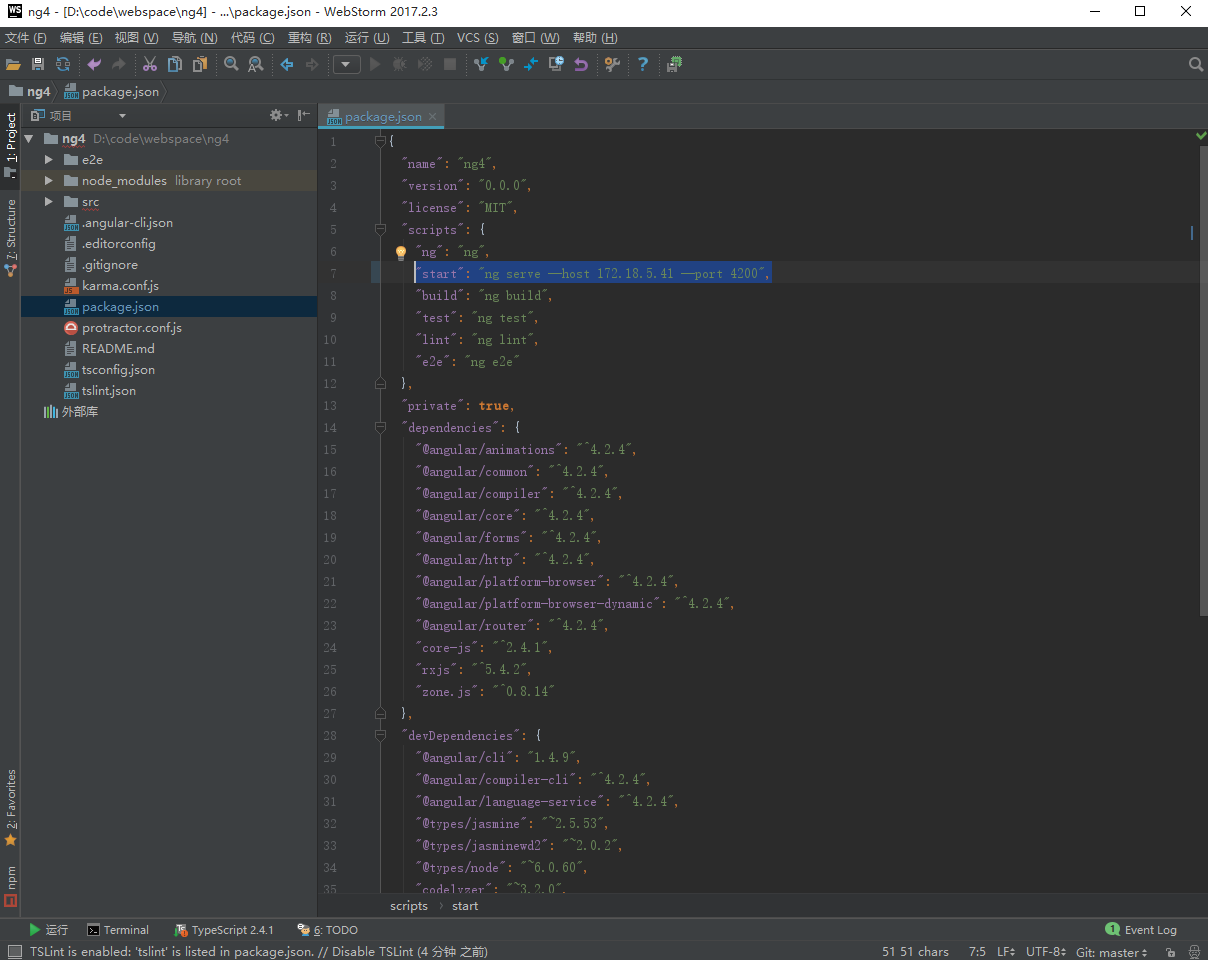The image size is (1208, 960).
Task: Open Settings via the wrench icon
Action: [x=612, y=64]
